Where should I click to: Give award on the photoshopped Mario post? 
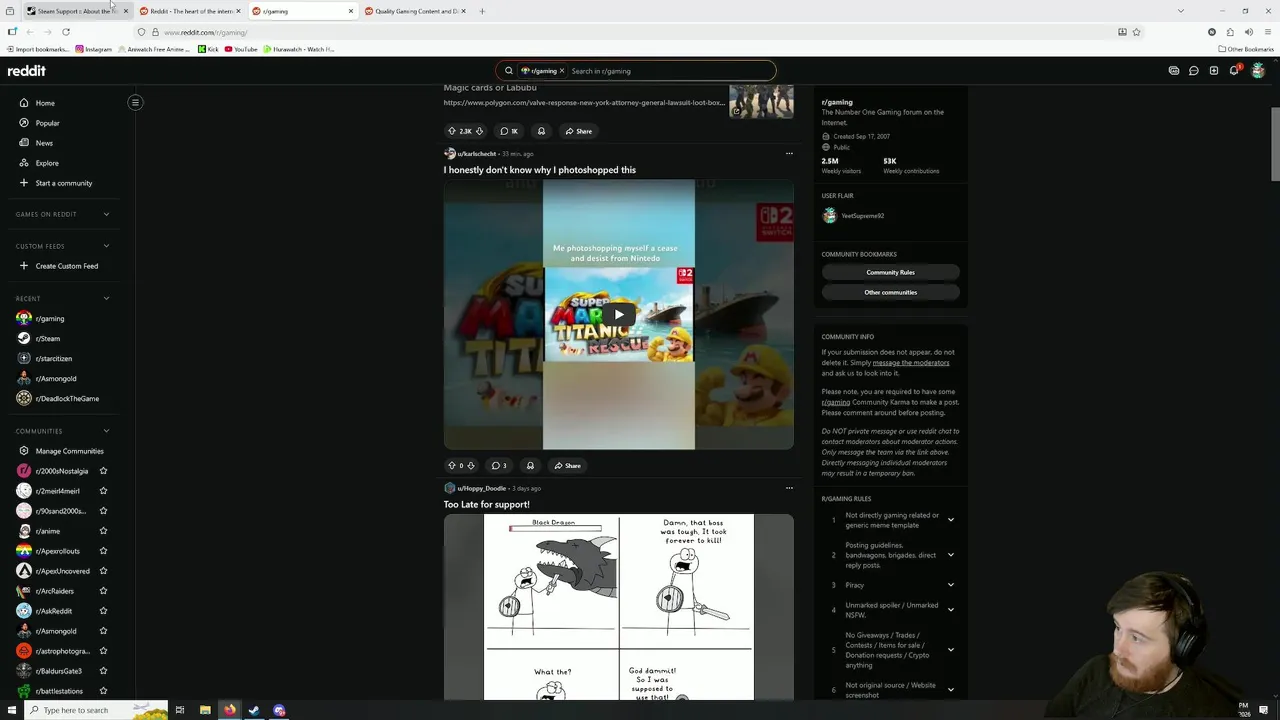click(x=530, y=465)
